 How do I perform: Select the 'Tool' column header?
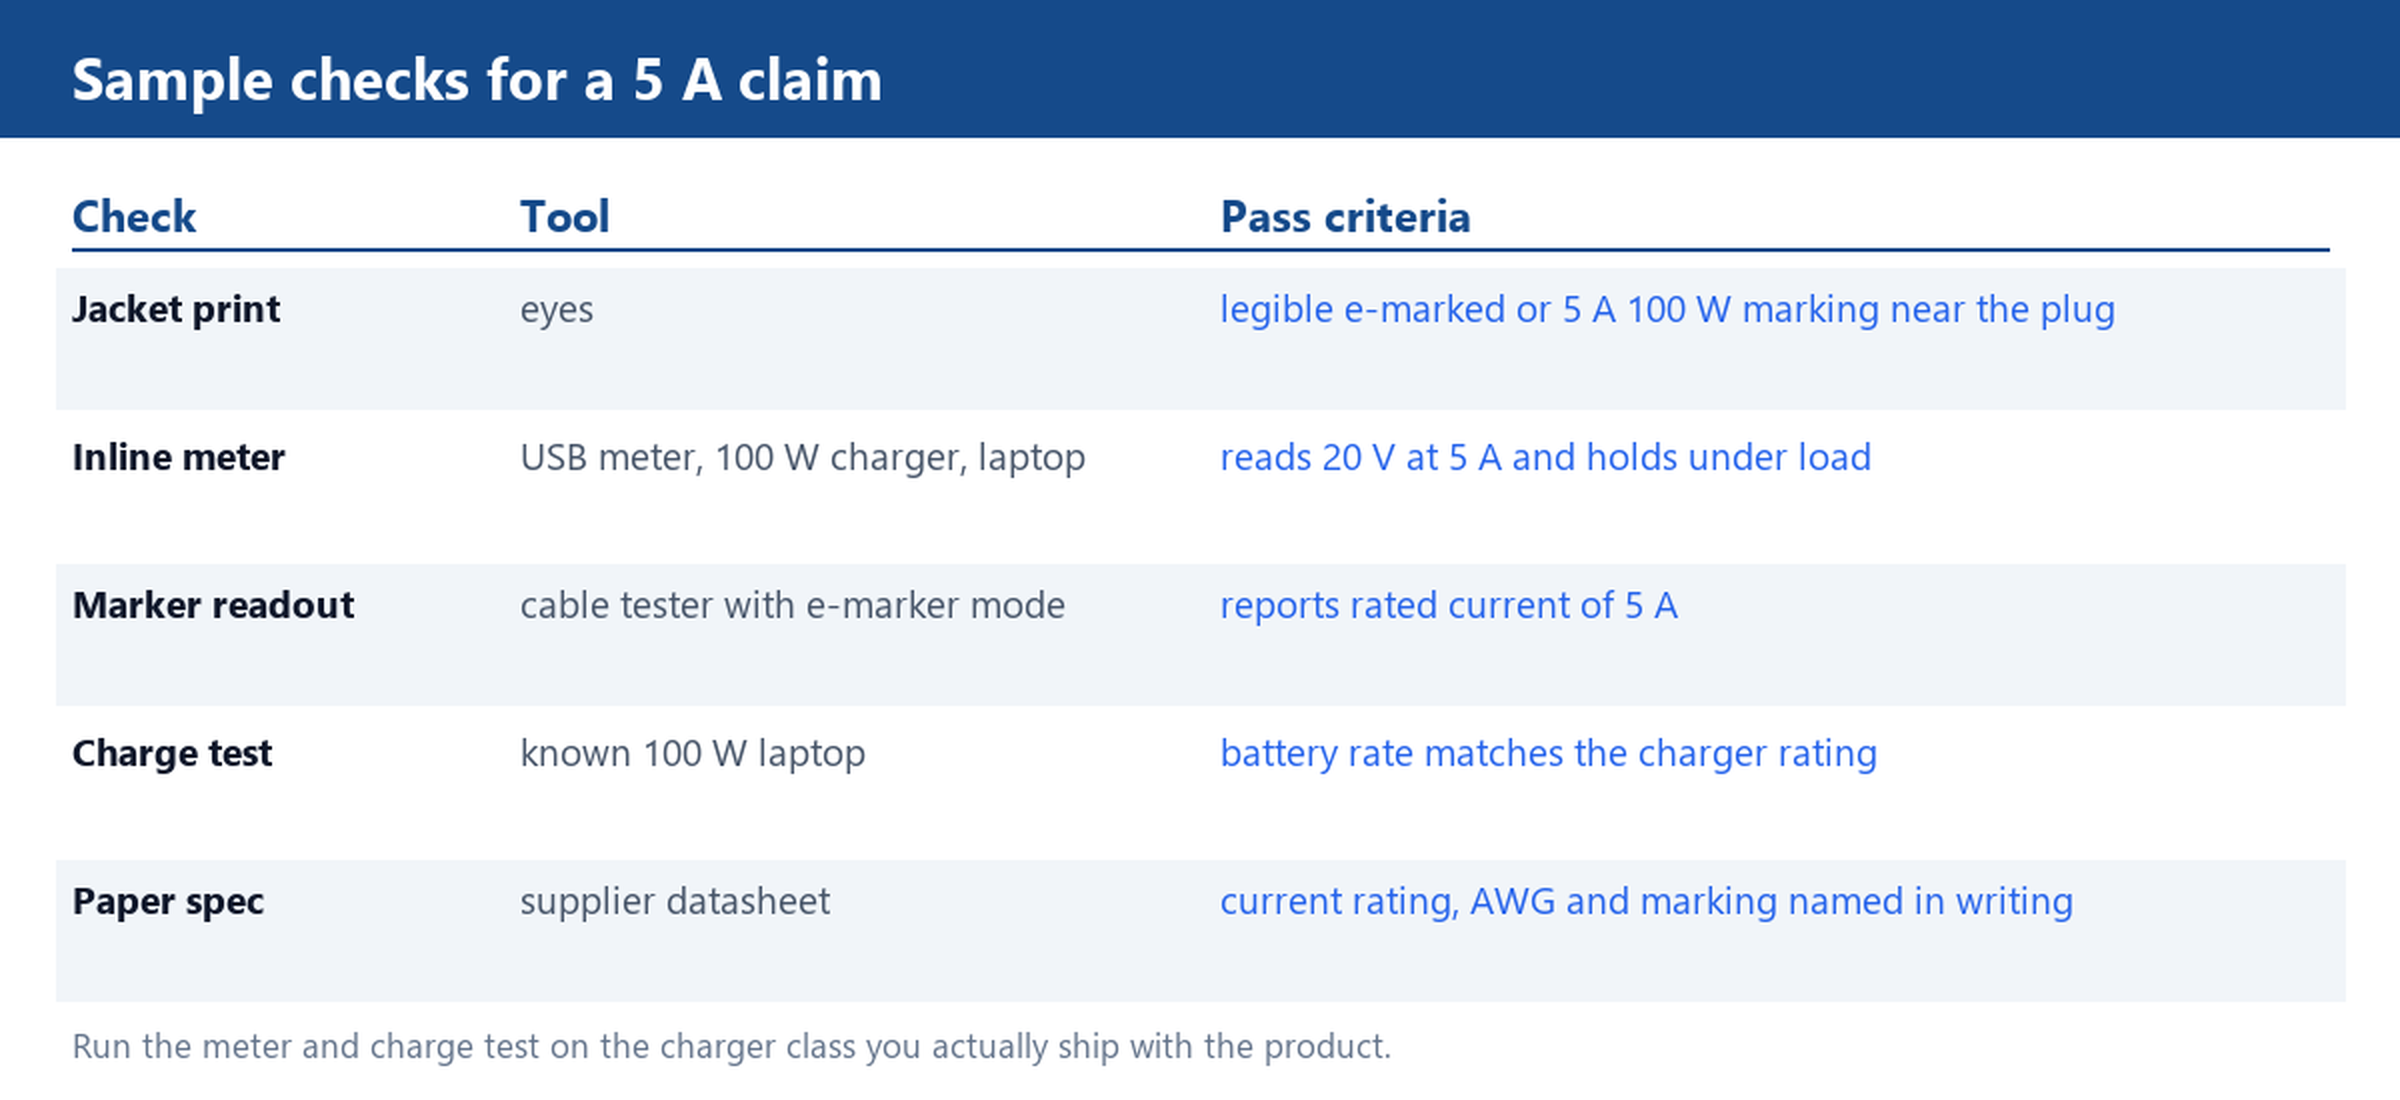click(564, 217)
